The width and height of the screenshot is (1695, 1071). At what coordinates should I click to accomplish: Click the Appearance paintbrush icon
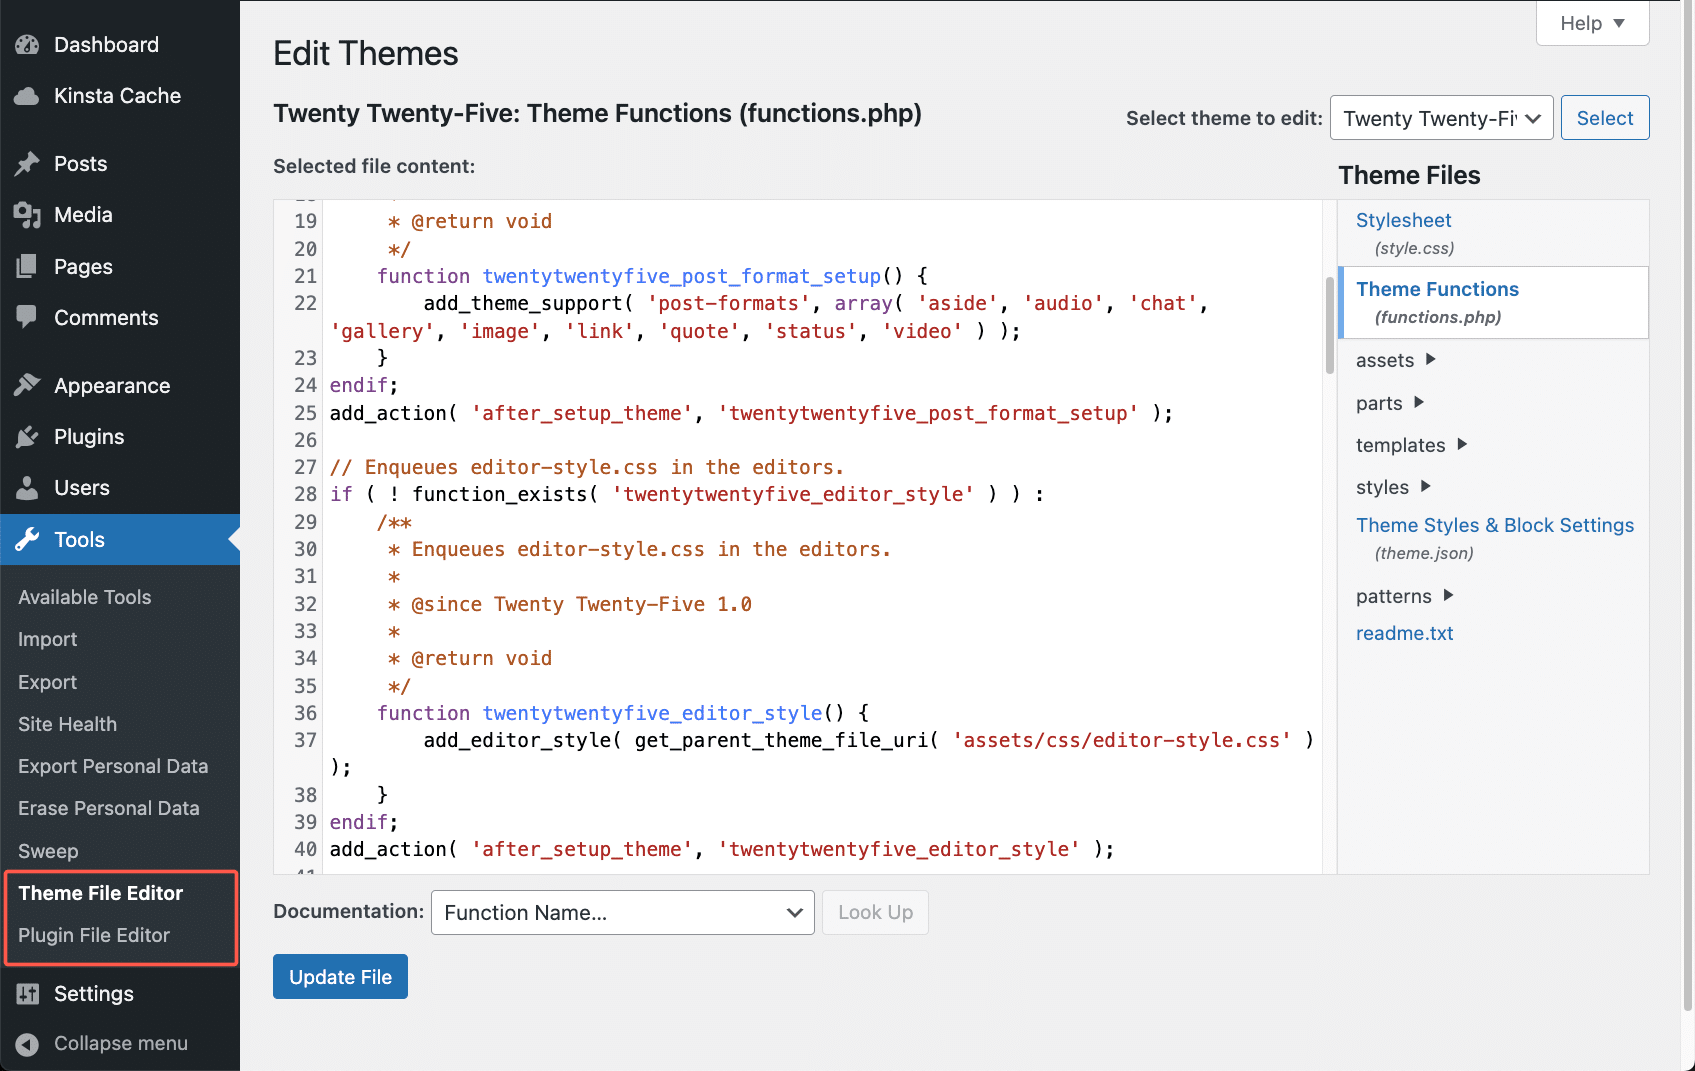[x=27, y=386]
